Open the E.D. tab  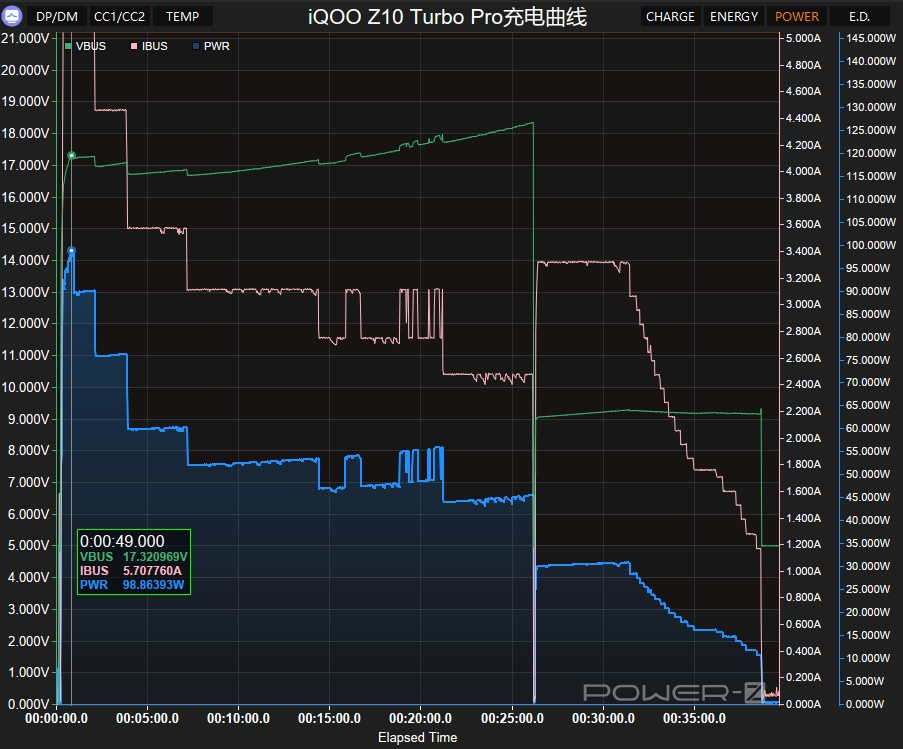coord(859,16)
